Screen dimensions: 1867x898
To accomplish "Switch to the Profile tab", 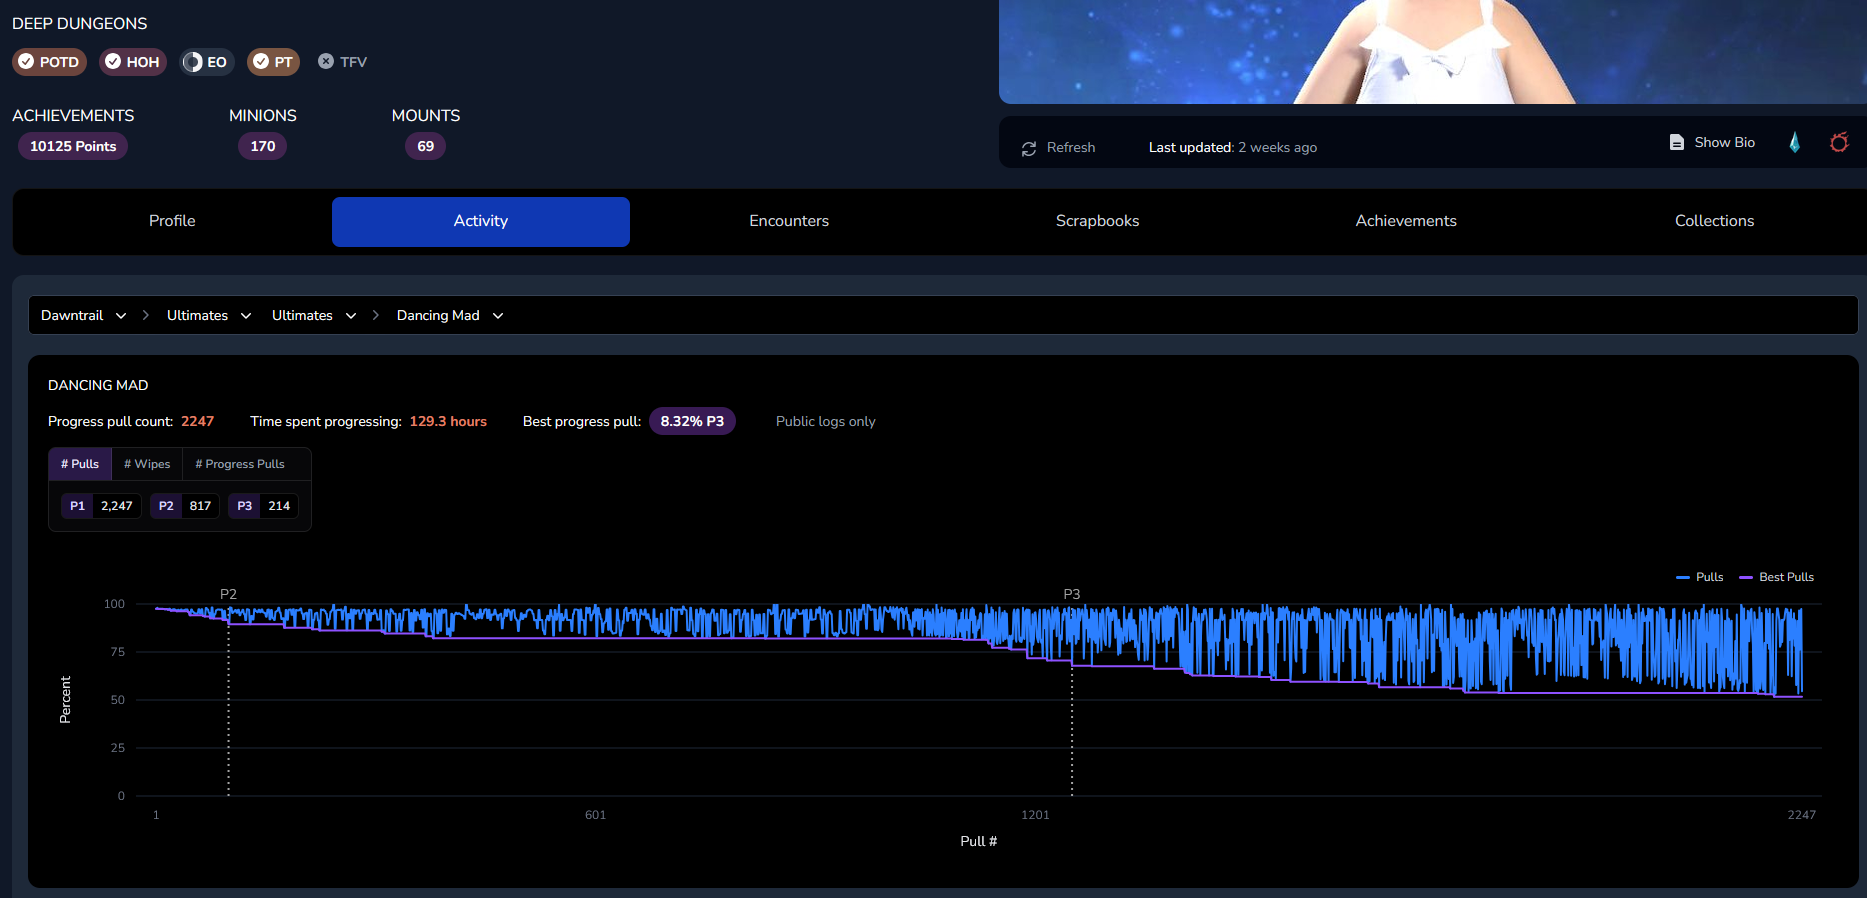I will (172, 221).
